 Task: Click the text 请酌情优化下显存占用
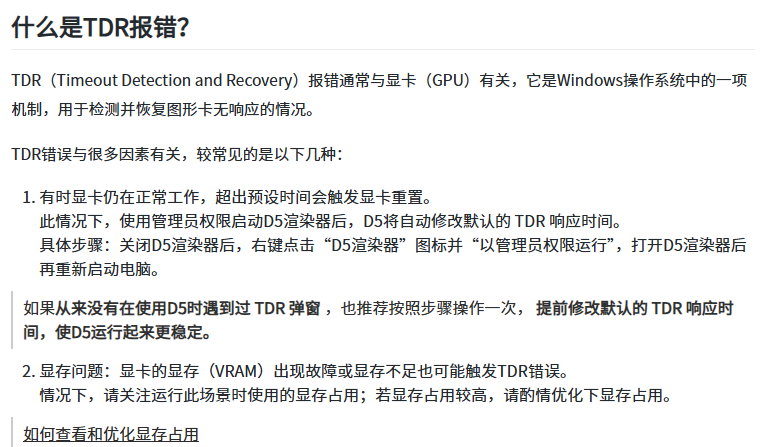point(589,395)
